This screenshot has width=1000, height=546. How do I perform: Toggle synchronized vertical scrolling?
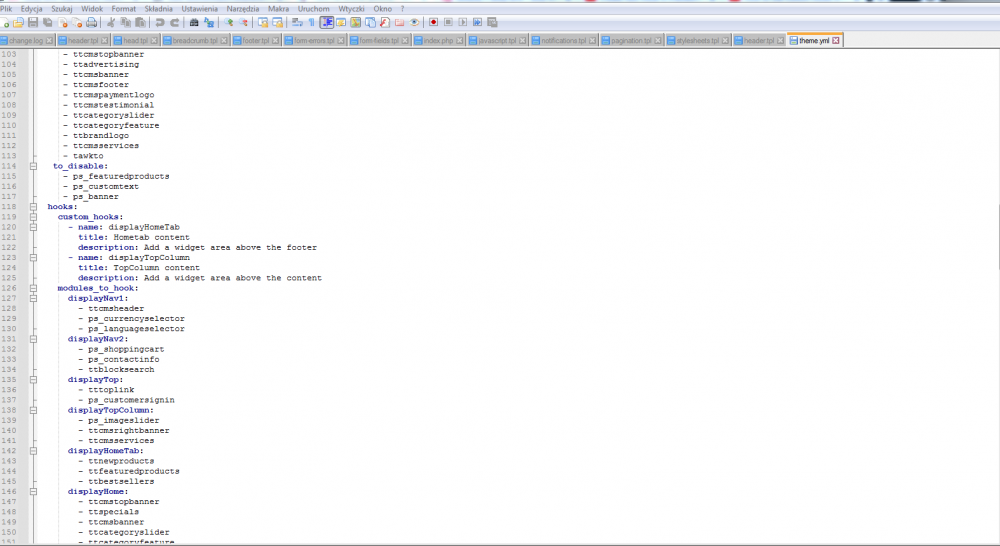[263, 22]
